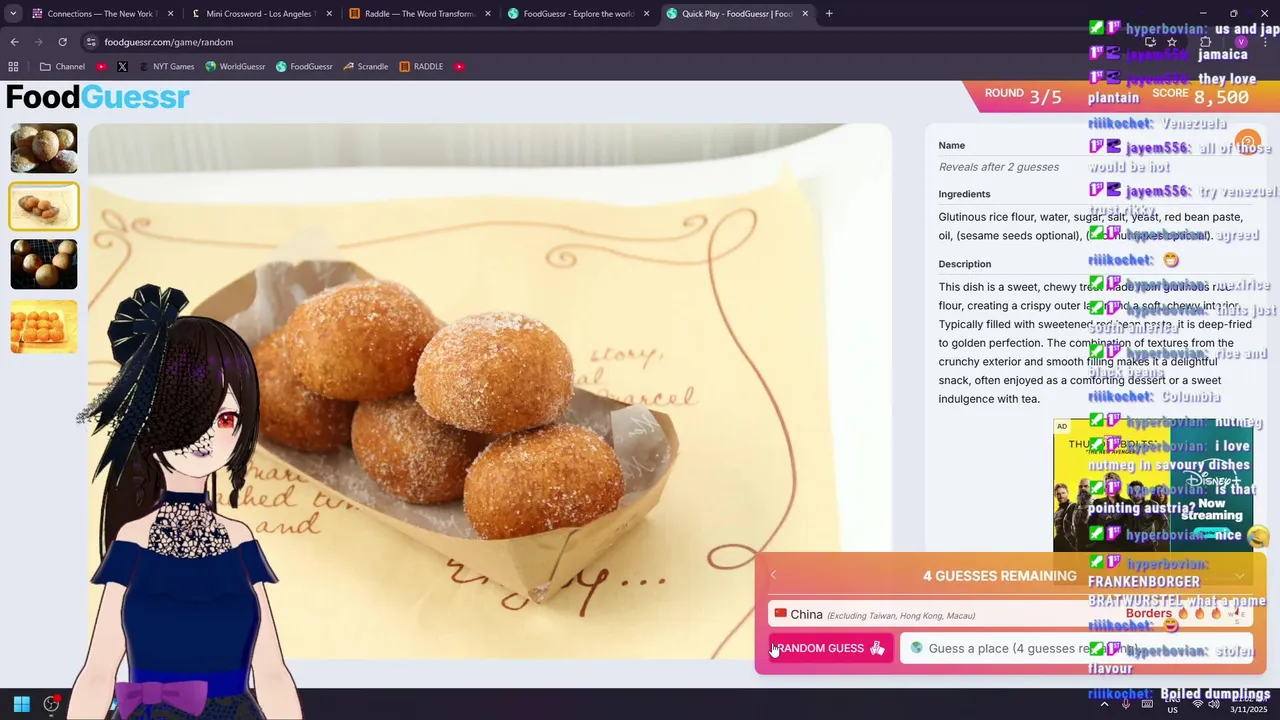Show the fourth food photo thumbnail

[x=44, y=326]
